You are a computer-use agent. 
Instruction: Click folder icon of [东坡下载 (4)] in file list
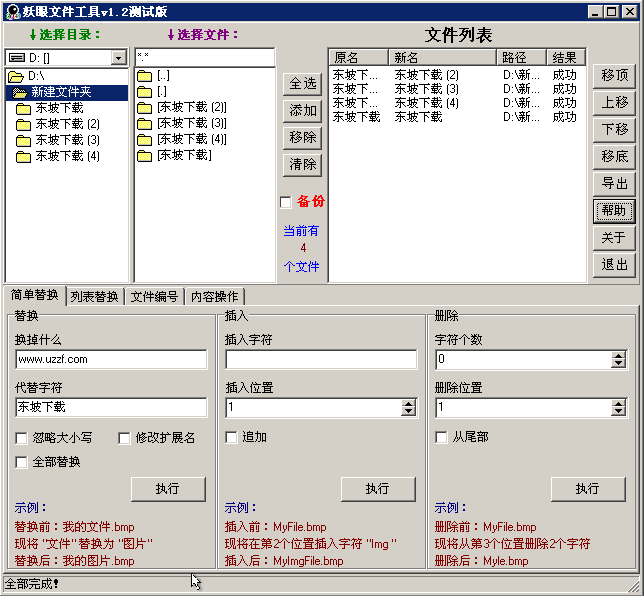point(144,140)
